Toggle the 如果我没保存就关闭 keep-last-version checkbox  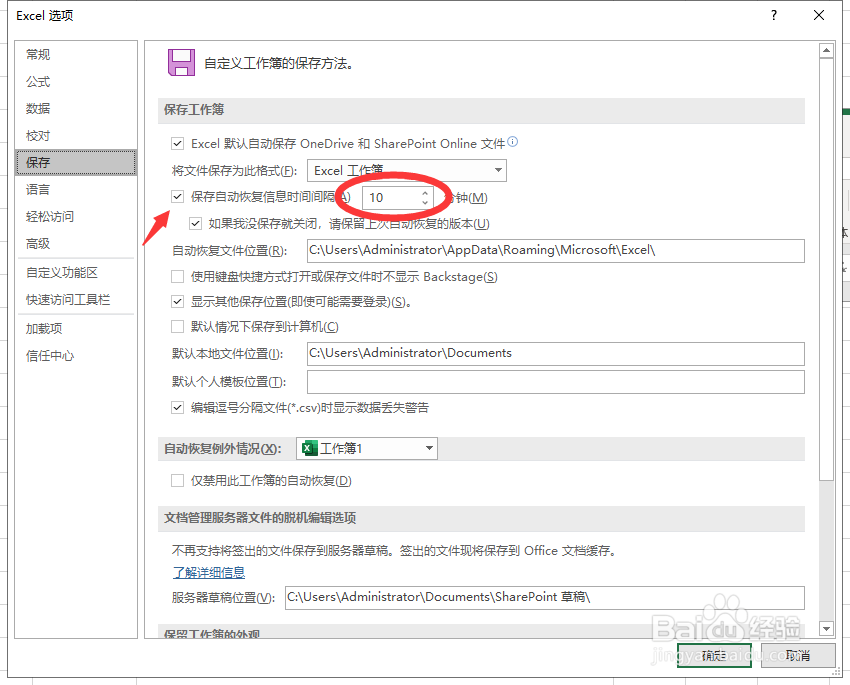[x=195, y=223]
